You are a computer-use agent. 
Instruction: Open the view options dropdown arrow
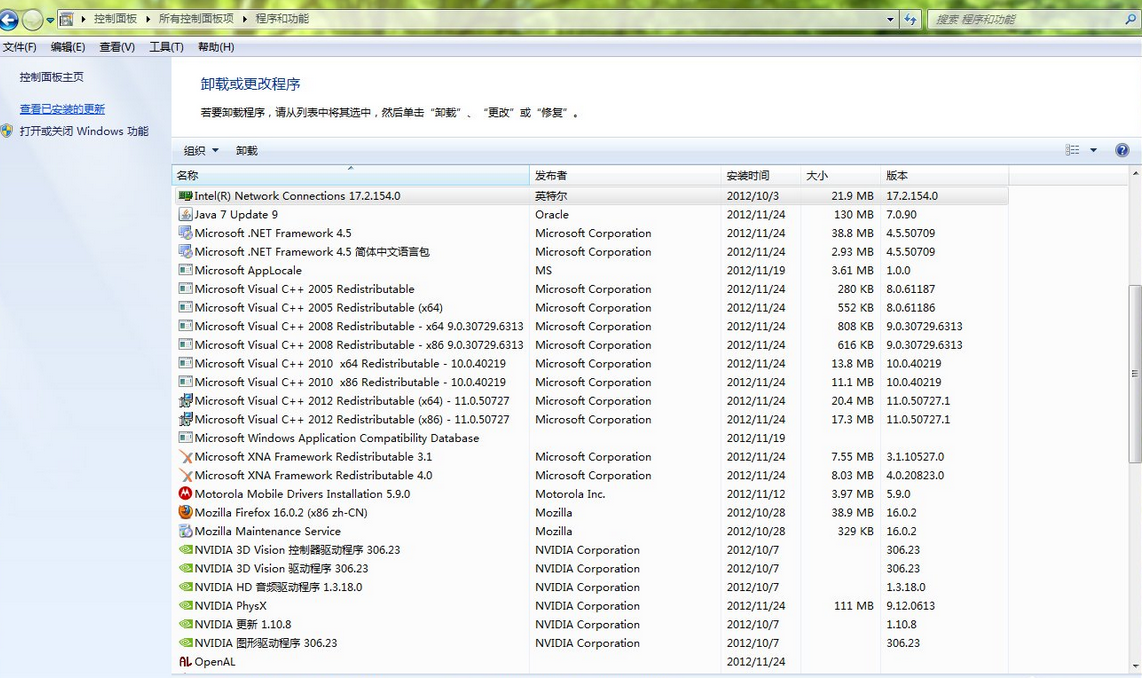(x=1093, y=150)
